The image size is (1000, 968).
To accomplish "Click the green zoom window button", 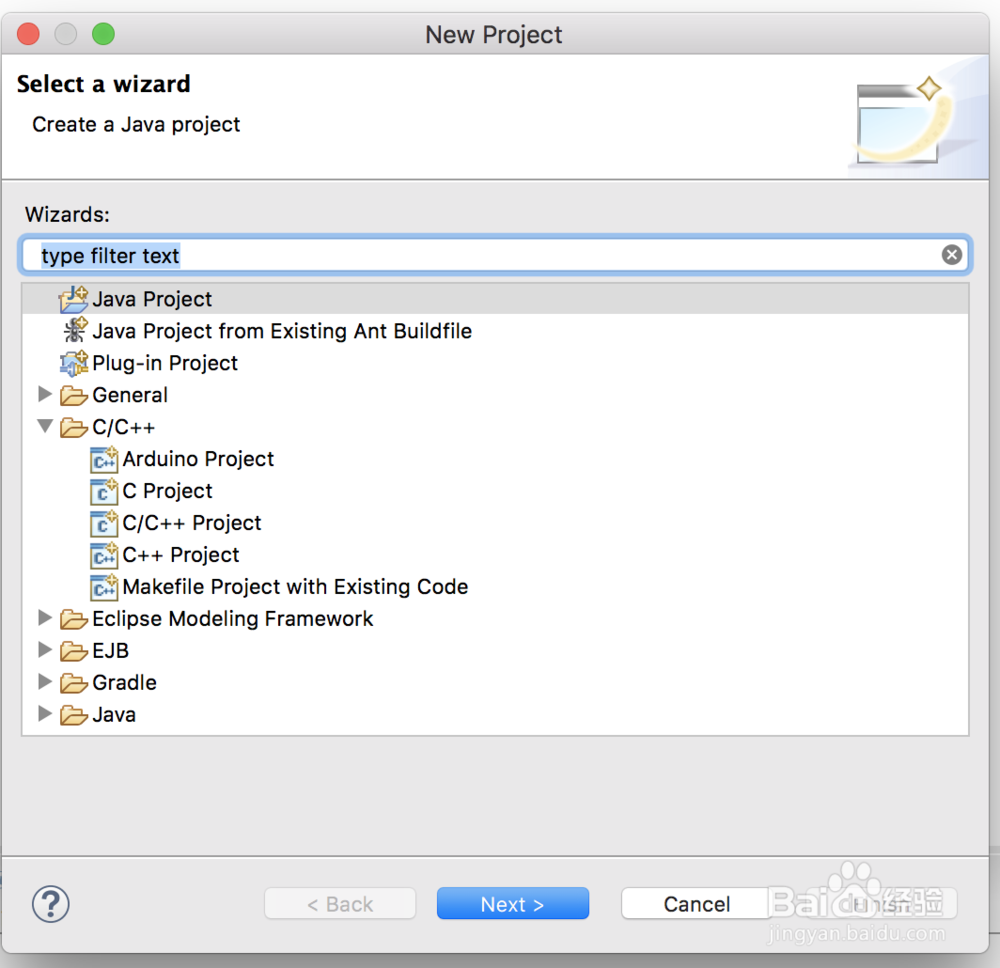I will [x=103, y=34].
